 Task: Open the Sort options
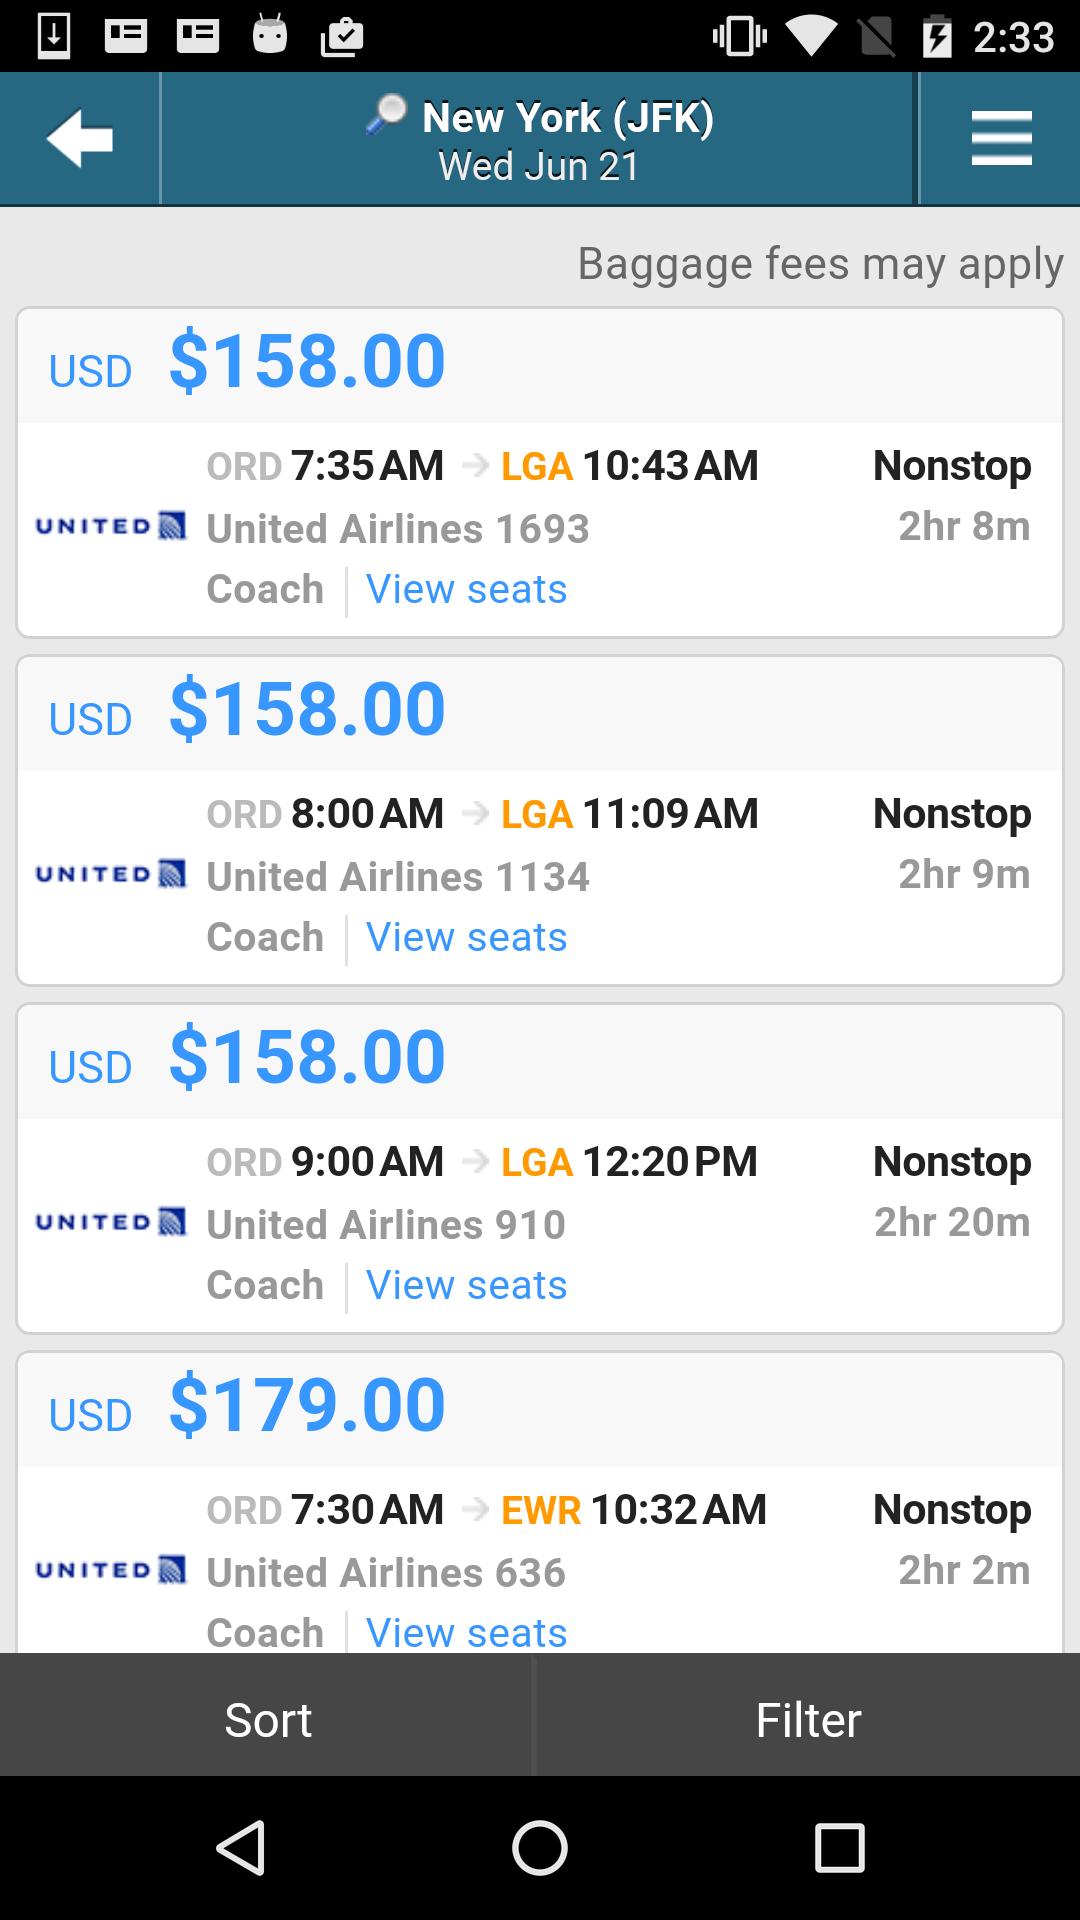(267, 1719)
